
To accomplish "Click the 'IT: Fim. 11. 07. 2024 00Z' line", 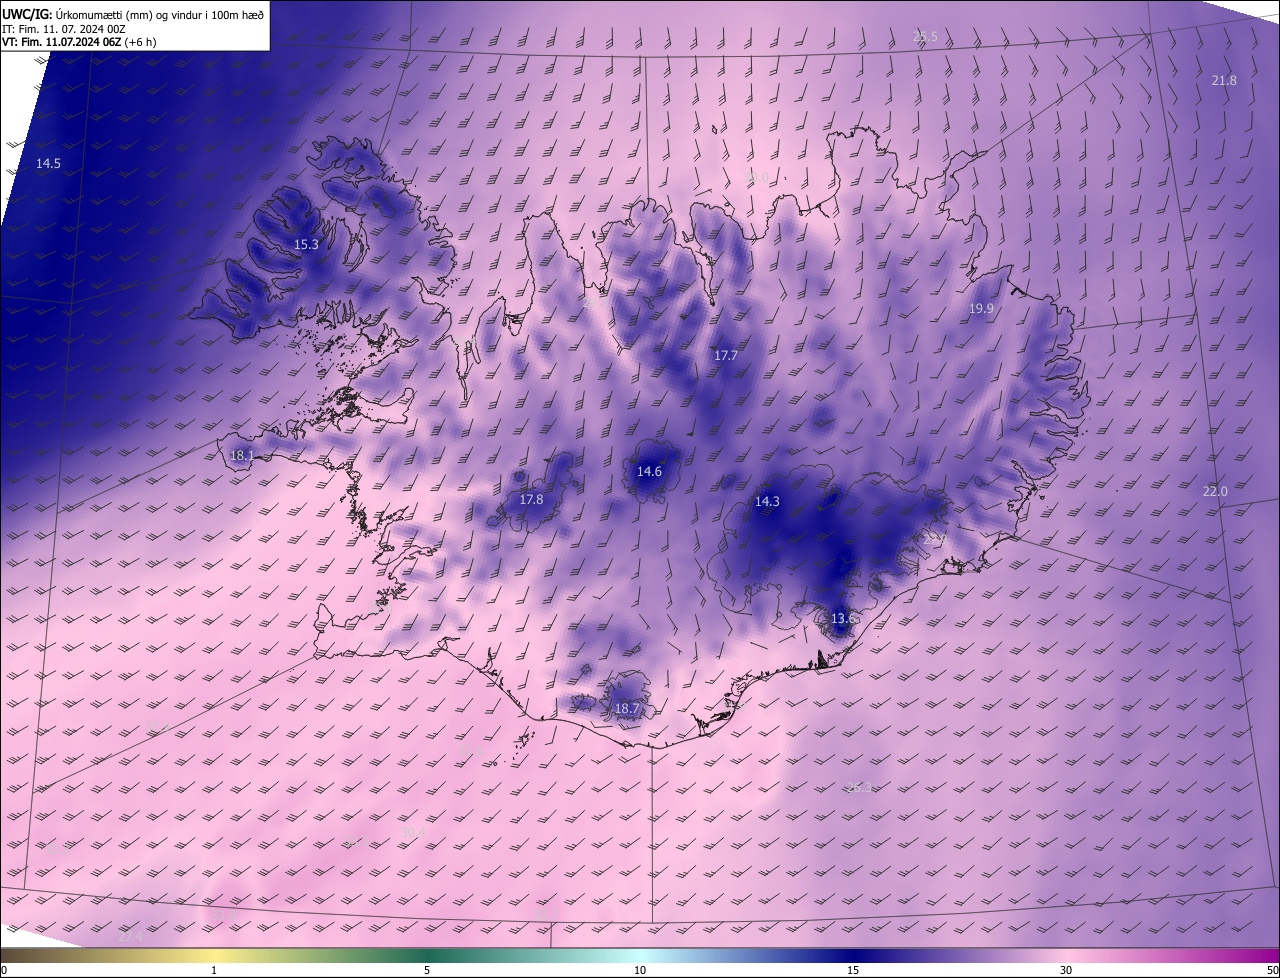I will (64, 29).
